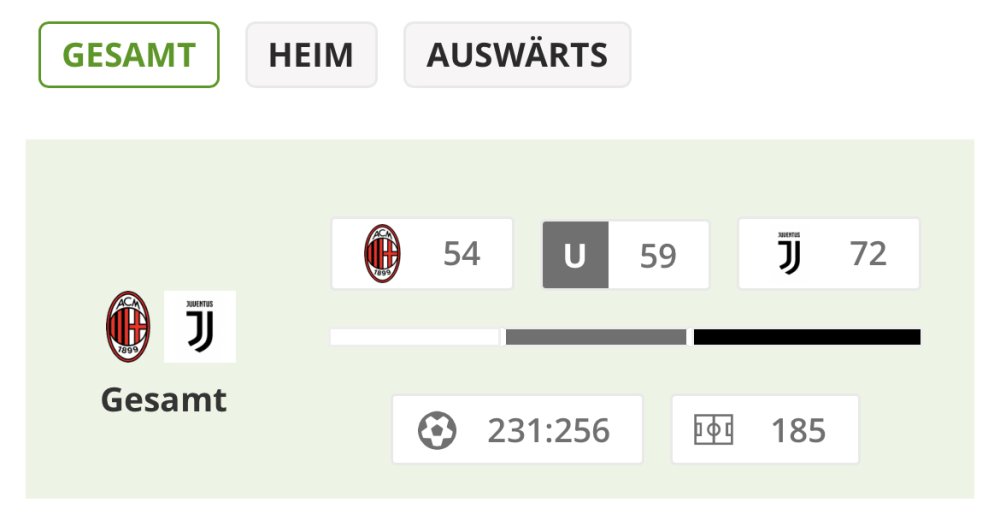Click AC Milan crest in wins box
Screen dimensions: 1000x526
coord(382,254)
